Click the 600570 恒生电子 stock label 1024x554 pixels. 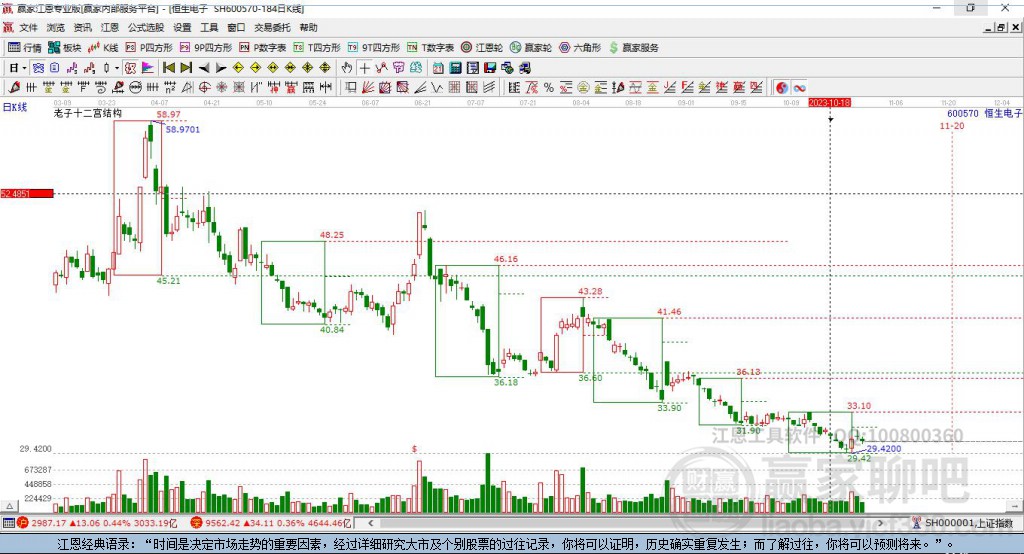(x=984, y=113)
